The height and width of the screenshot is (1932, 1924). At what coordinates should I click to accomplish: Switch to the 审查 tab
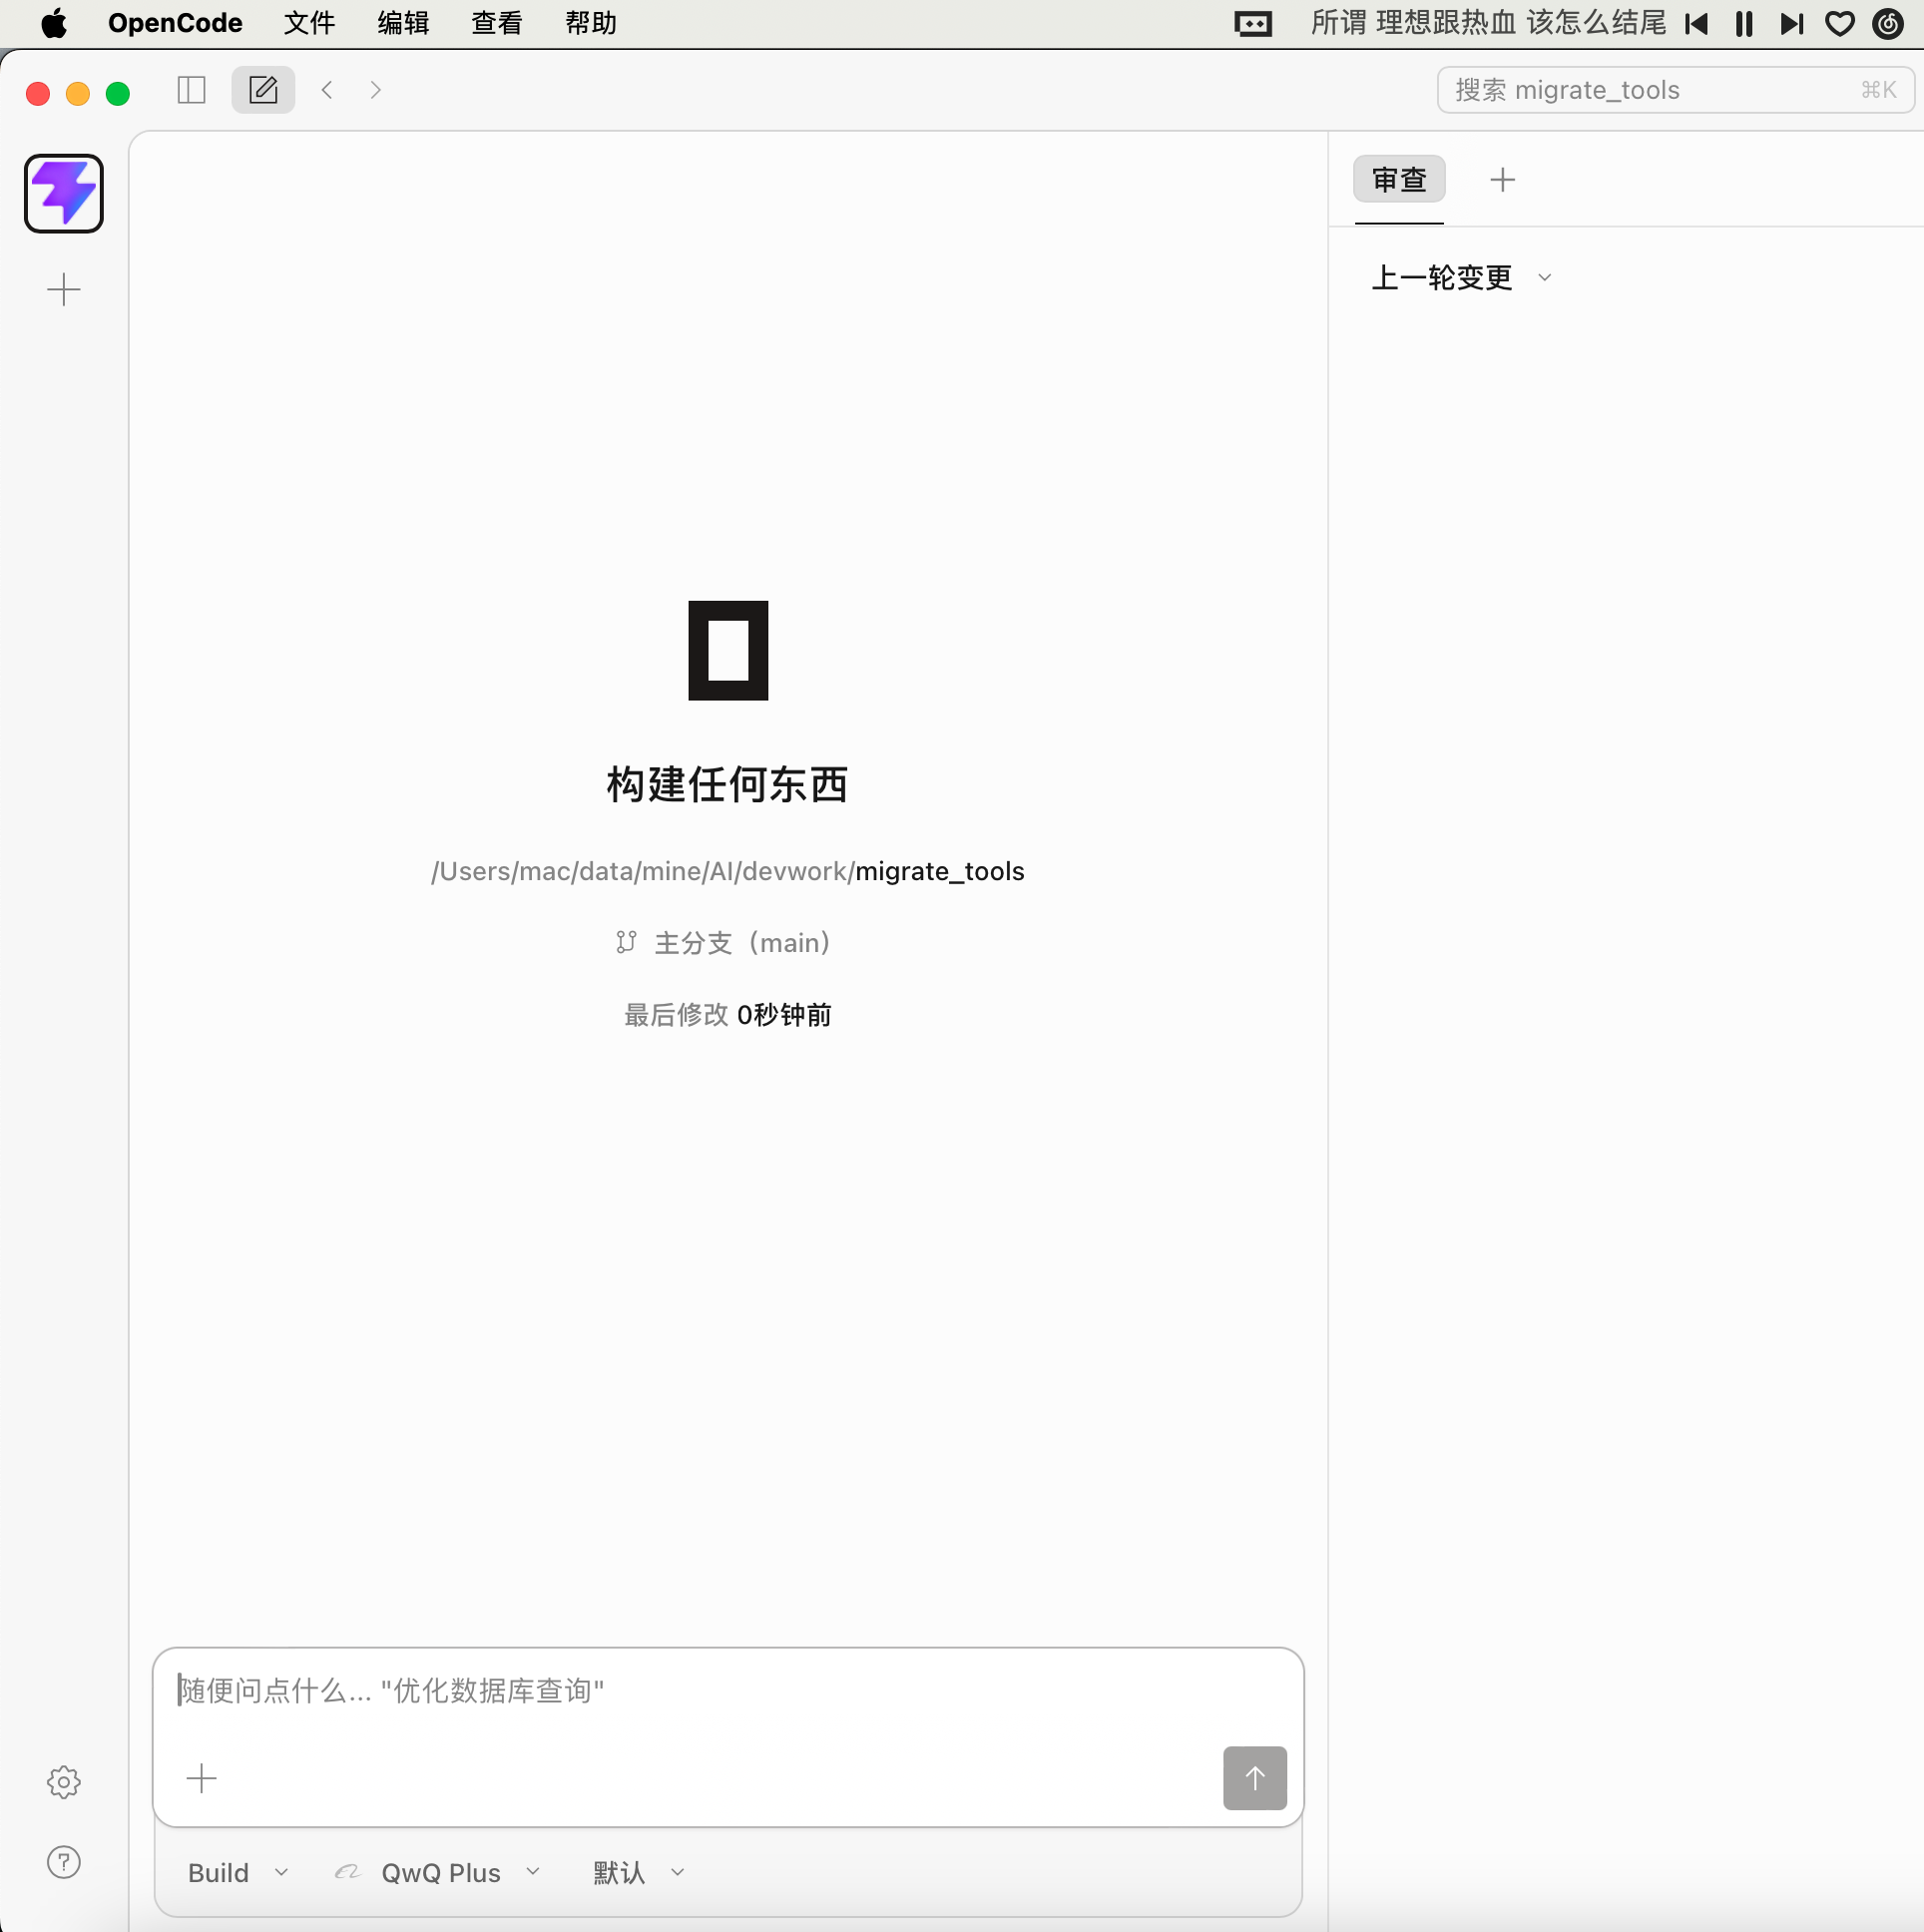pos(1398,180)
